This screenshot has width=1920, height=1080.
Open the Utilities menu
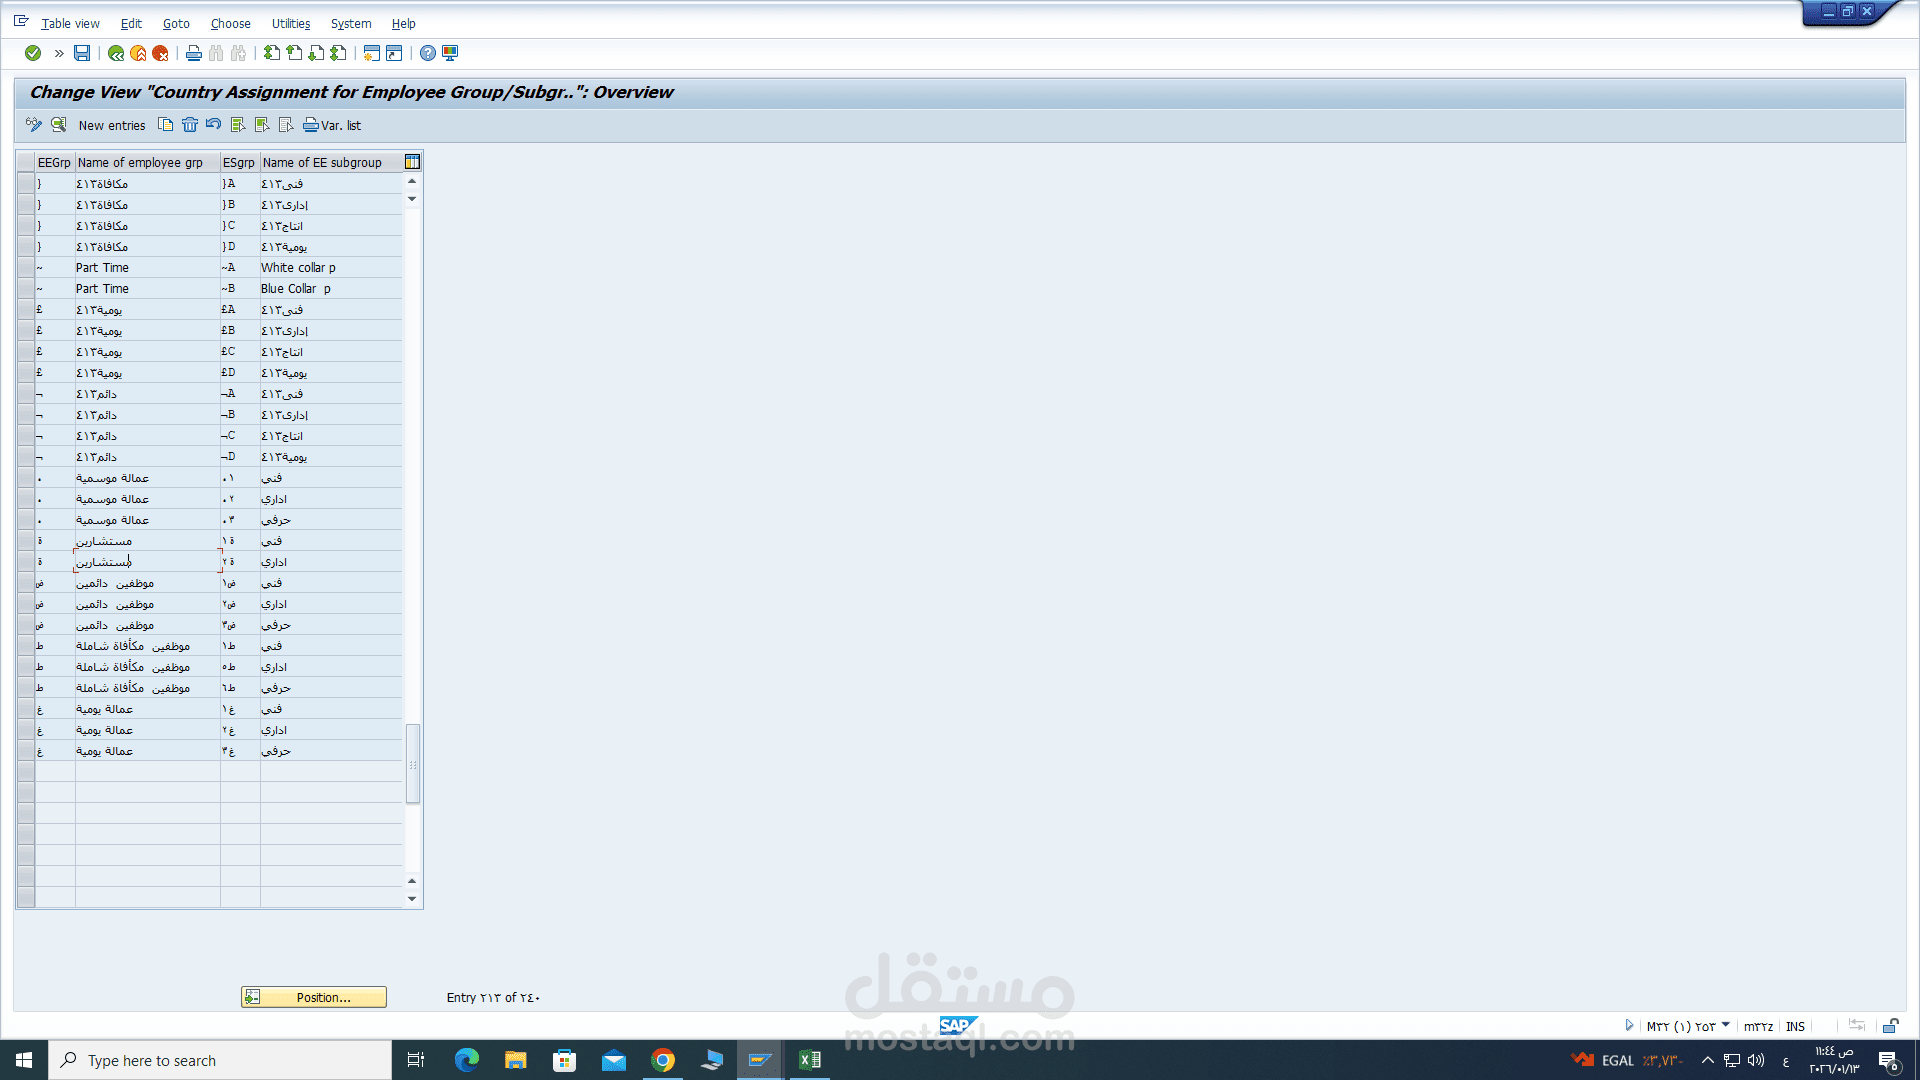coord(290,23)
